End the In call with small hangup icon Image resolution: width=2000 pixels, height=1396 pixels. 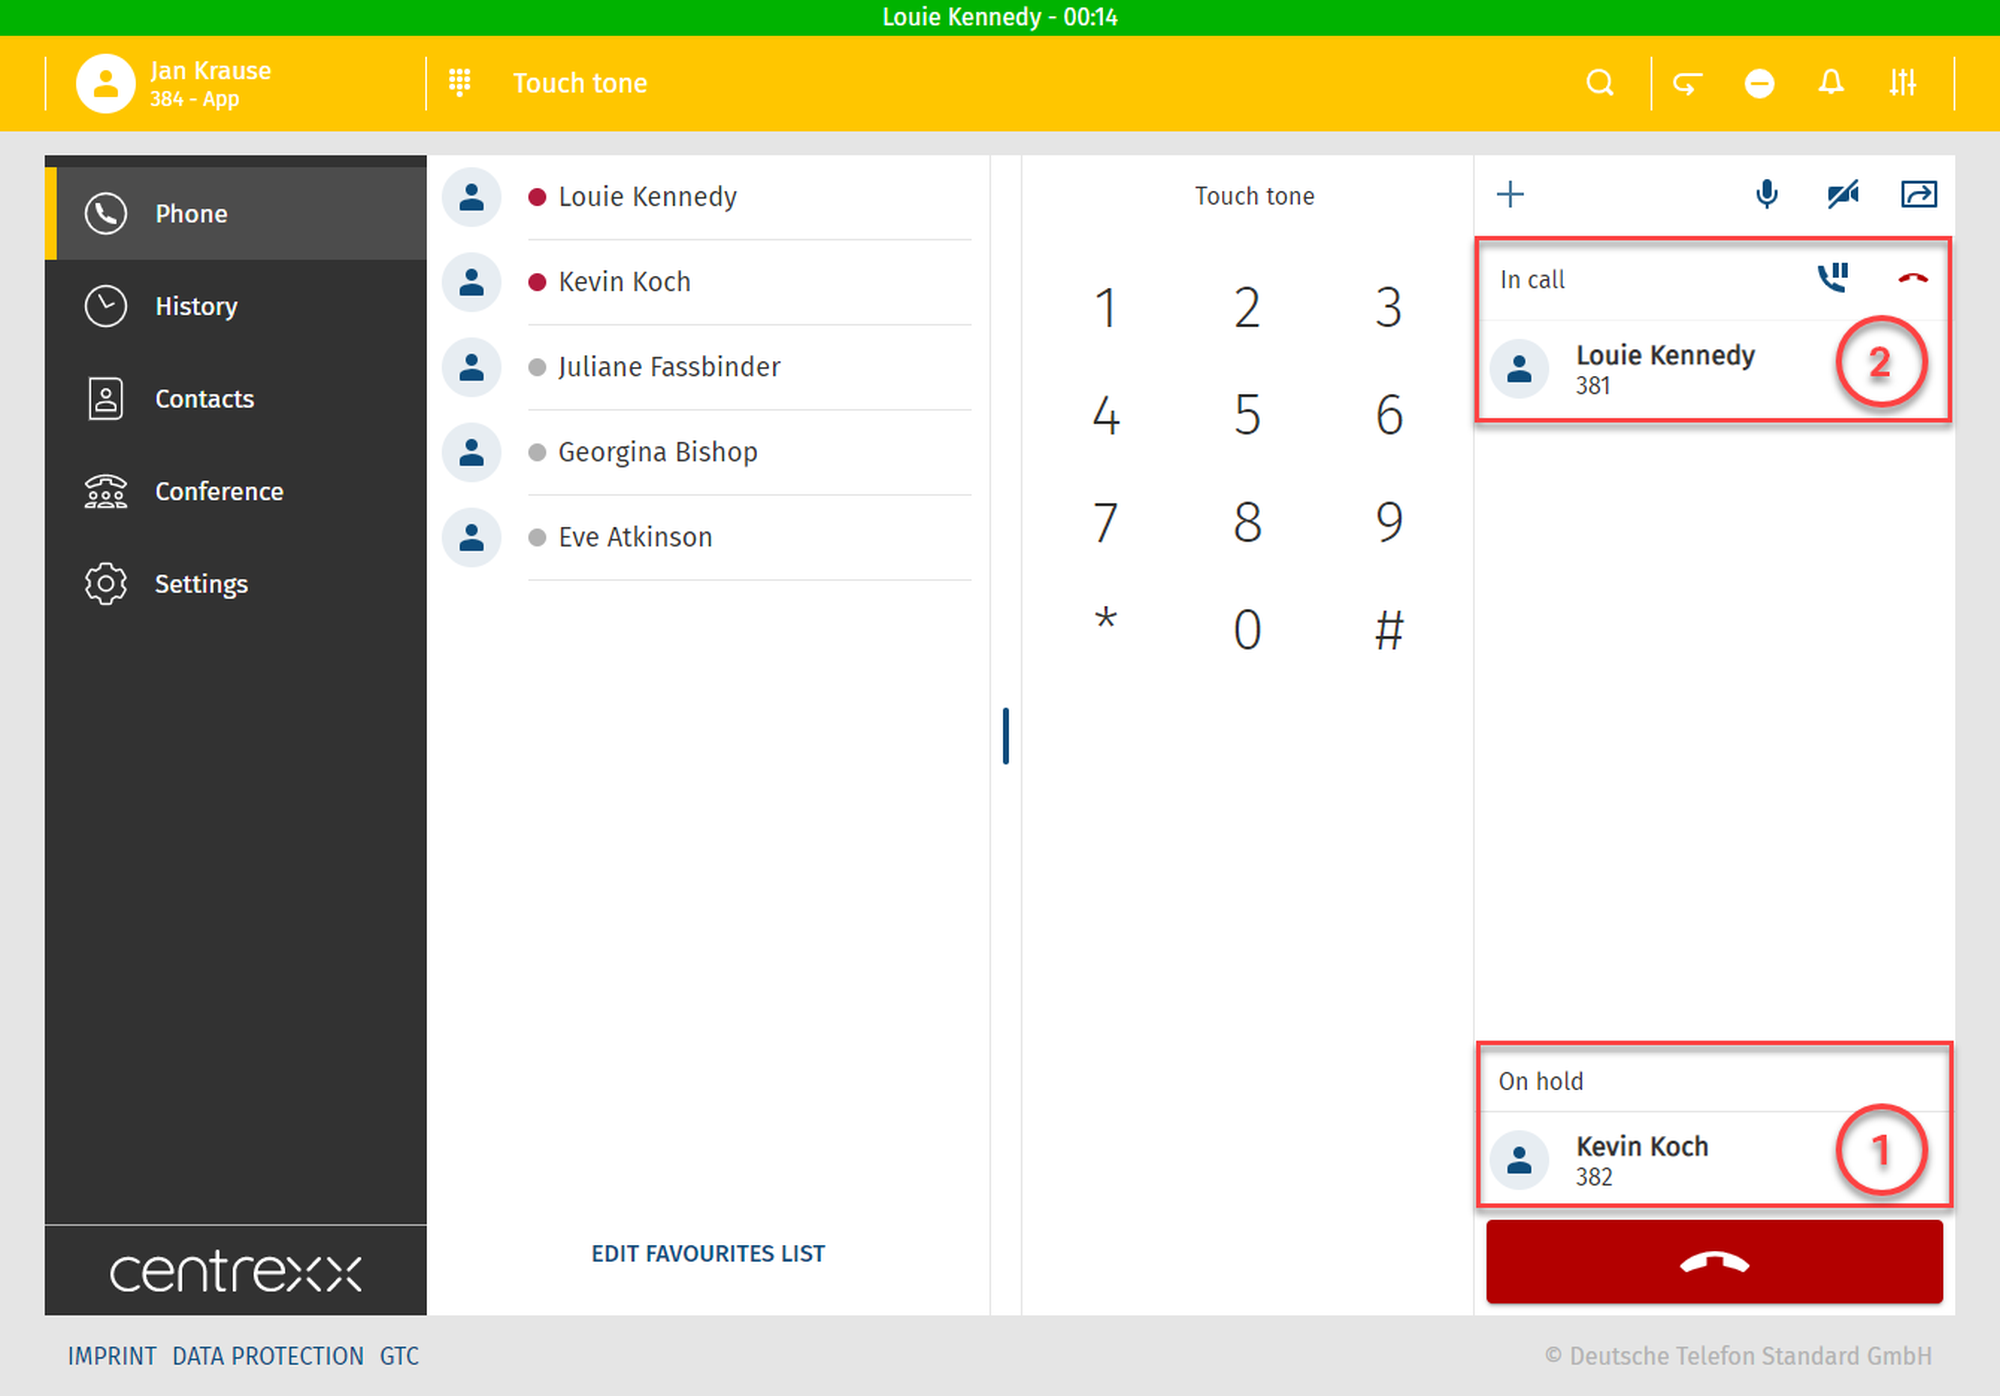click(x=1912, y=279)
